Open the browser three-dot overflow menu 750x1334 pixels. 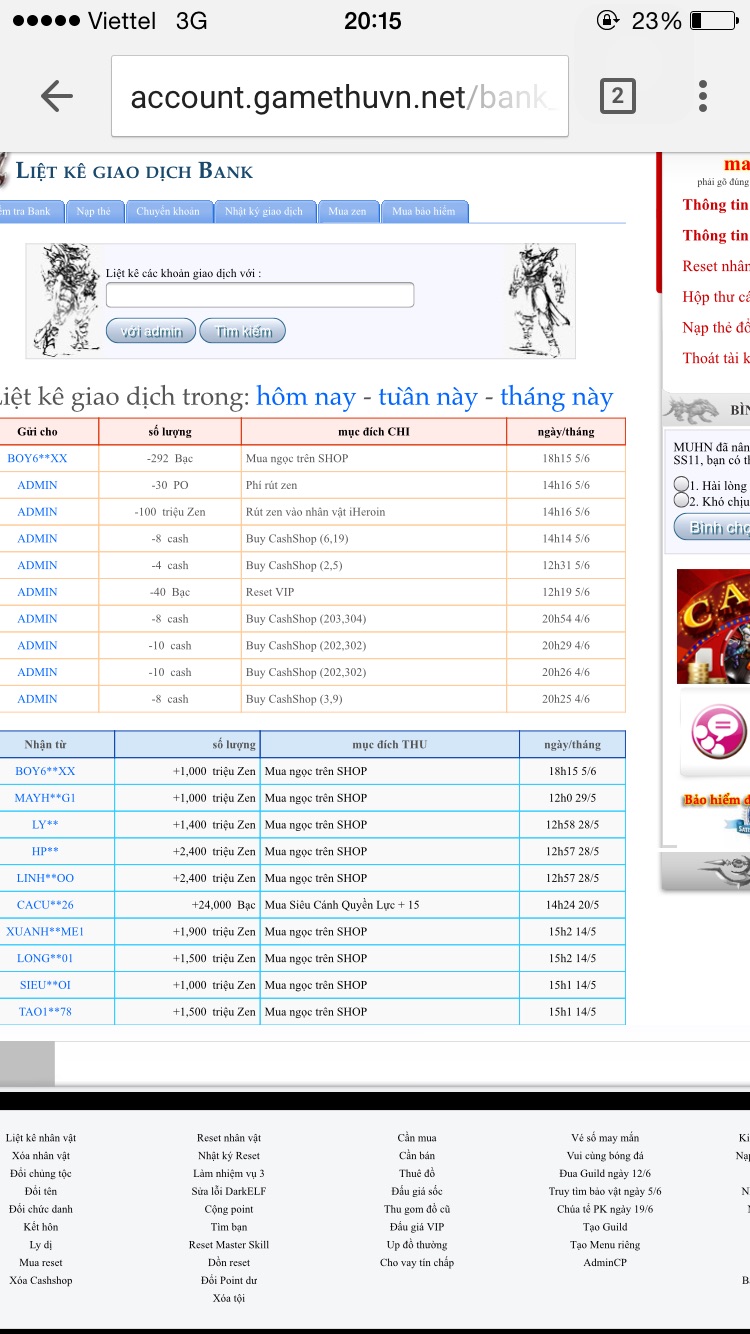pos(703,96)
